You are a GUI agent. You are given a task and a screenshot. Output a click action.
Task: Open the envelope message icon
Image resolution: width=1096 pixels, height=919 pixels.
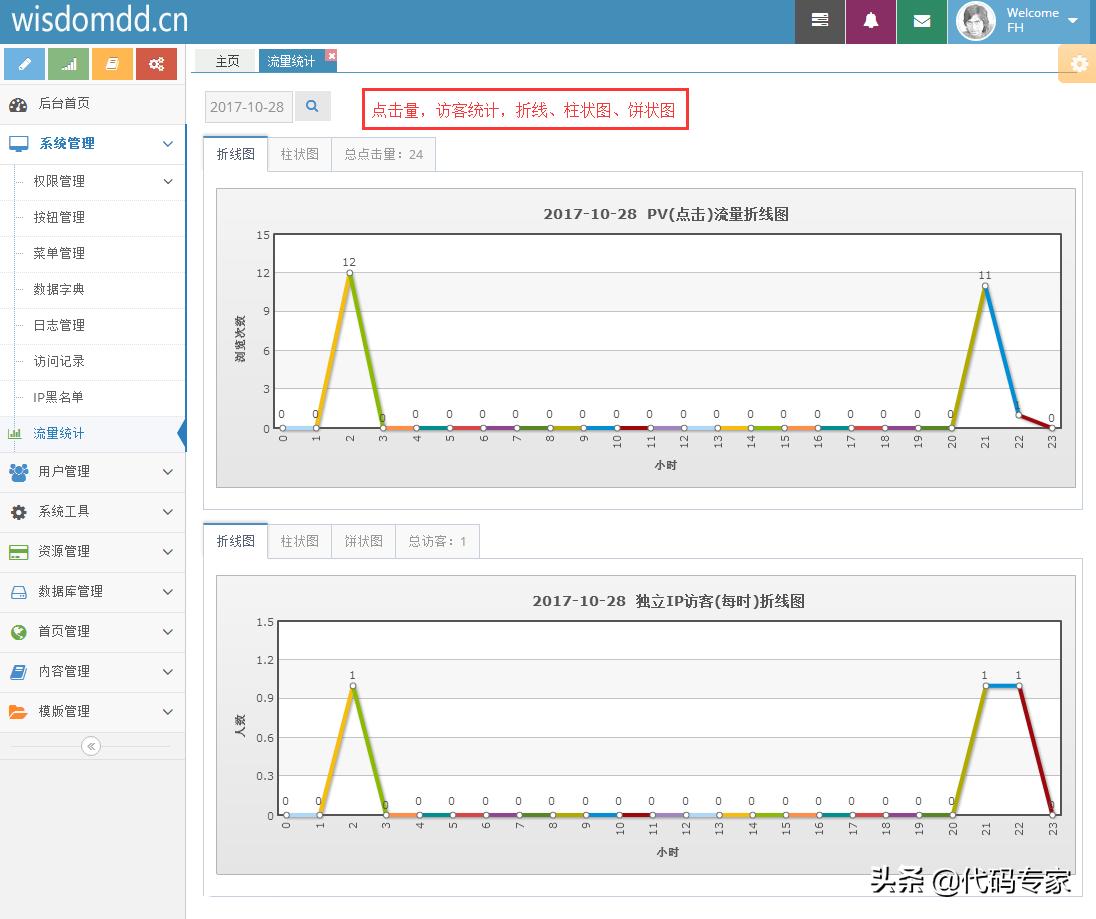[x=921, y=21]
